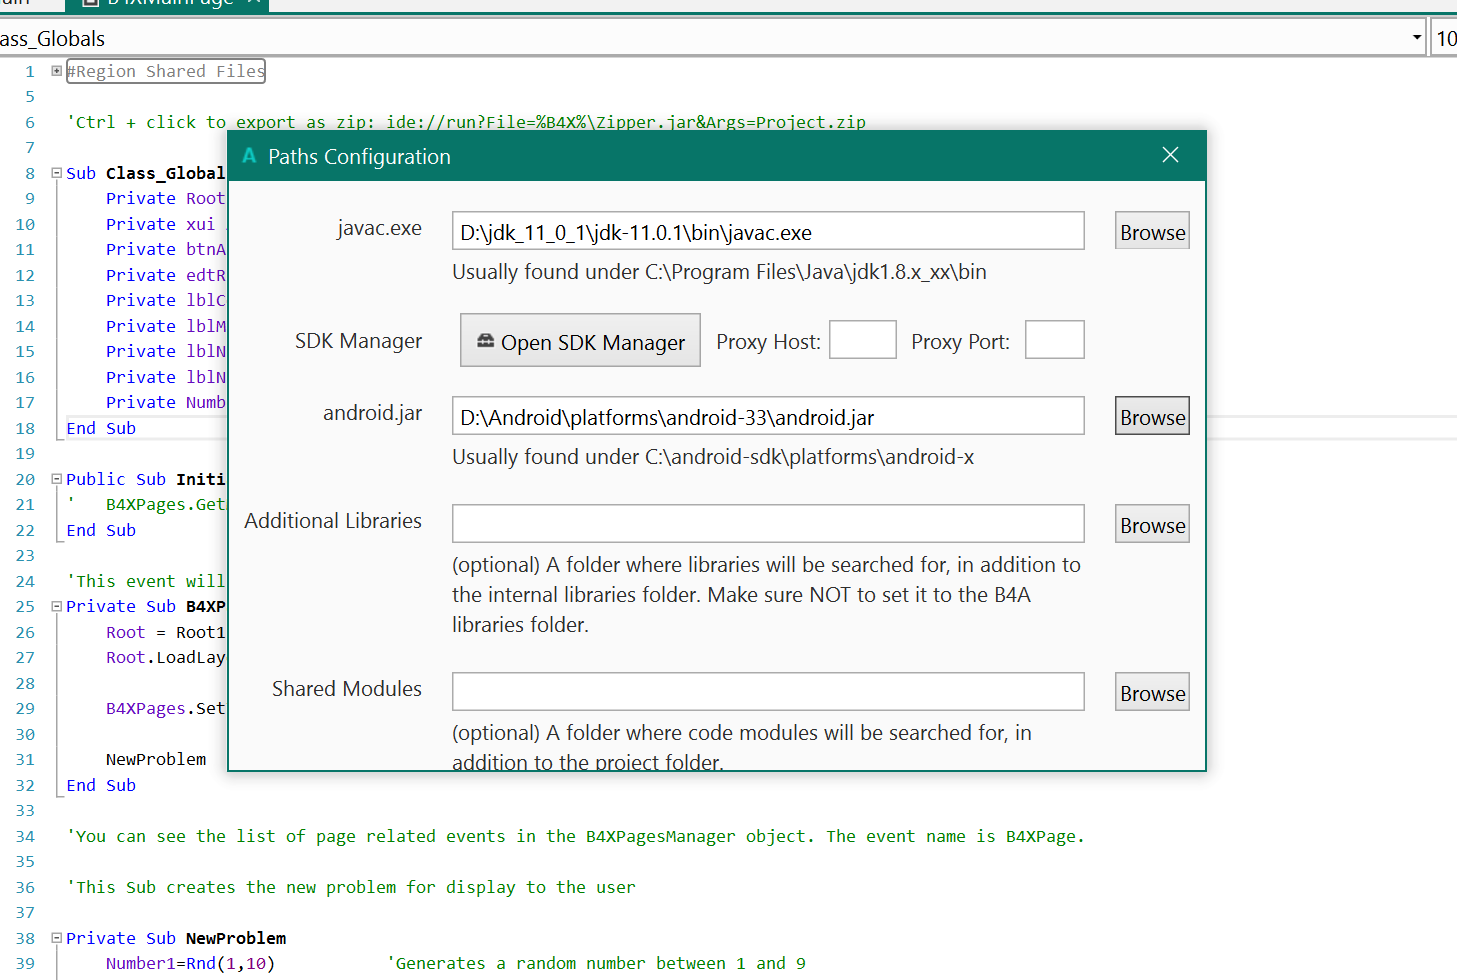Click the Additional Libraries input field
The image size is (1457, 980).
tap(768, 524)
